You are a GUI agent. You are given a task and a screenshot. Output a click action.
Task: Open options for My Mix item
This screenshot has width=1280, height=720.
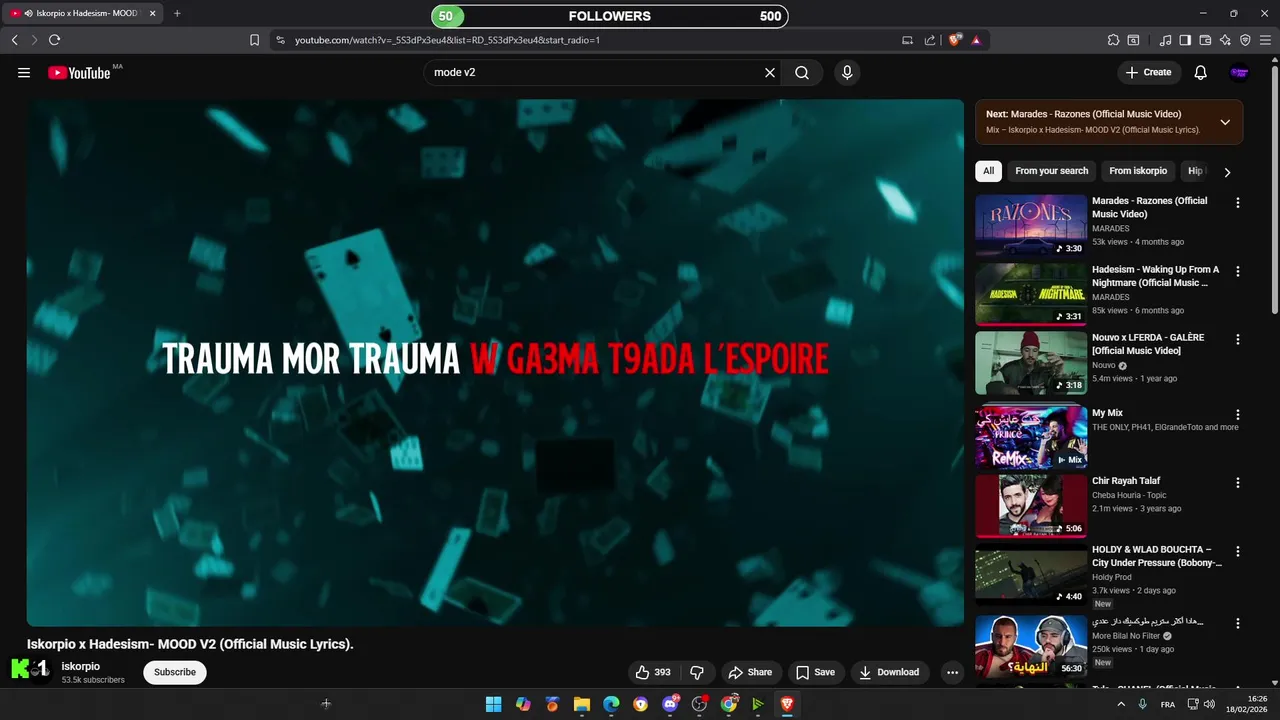[x=1238, y=415]
